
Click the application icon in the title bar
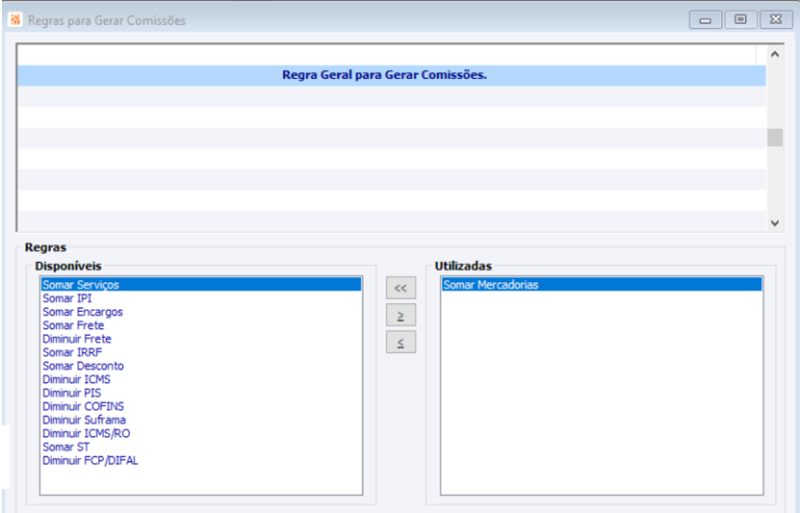[15, 20]
